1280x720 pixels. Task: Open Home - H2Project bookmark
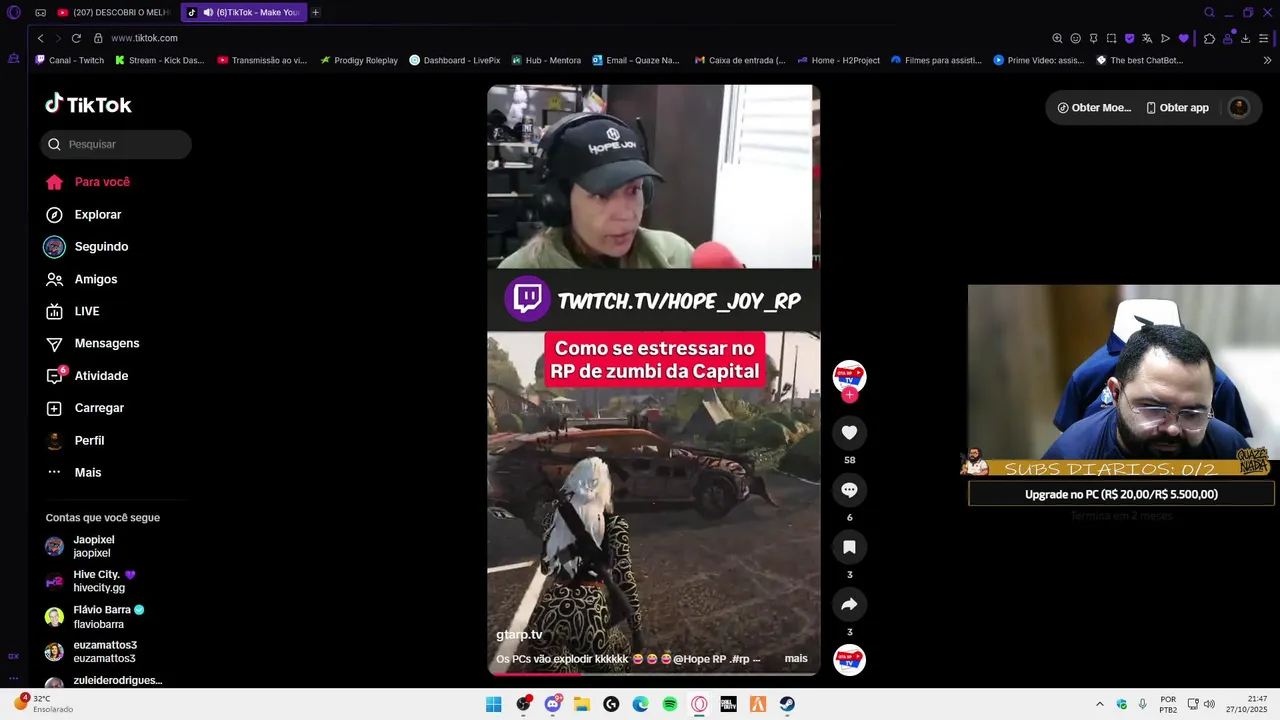click(x=838, y=60)
